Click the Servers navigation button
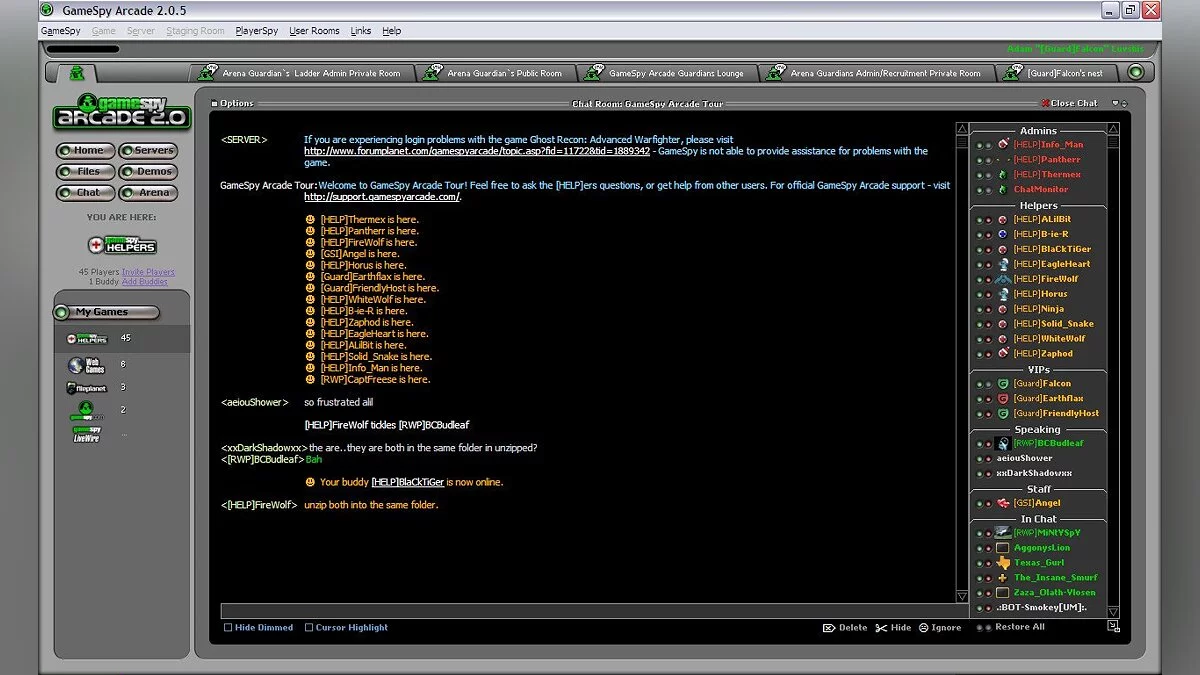The width and height of the screenshot is (1200, 675). (x=149, y=150)
